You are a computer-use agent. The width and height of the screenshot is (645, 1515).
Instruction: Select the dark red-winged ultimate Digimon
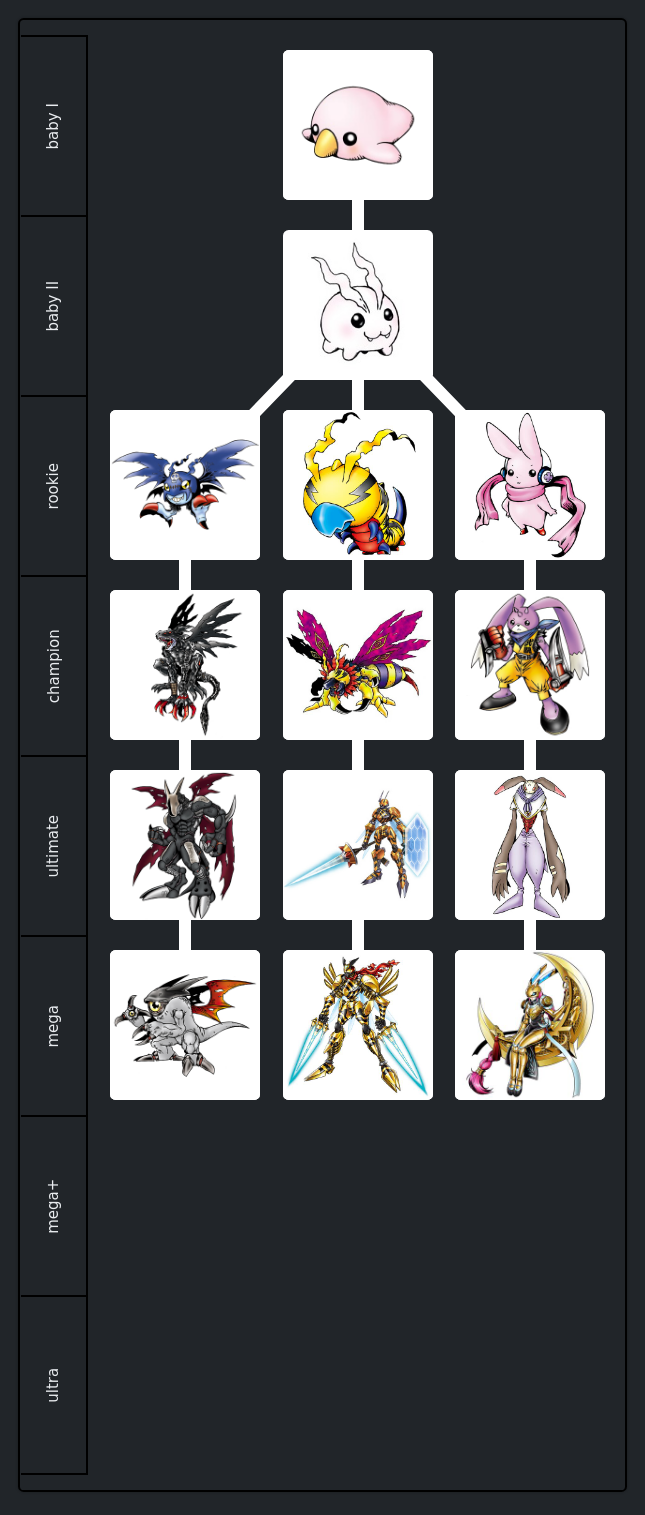(x=185, y=845)
